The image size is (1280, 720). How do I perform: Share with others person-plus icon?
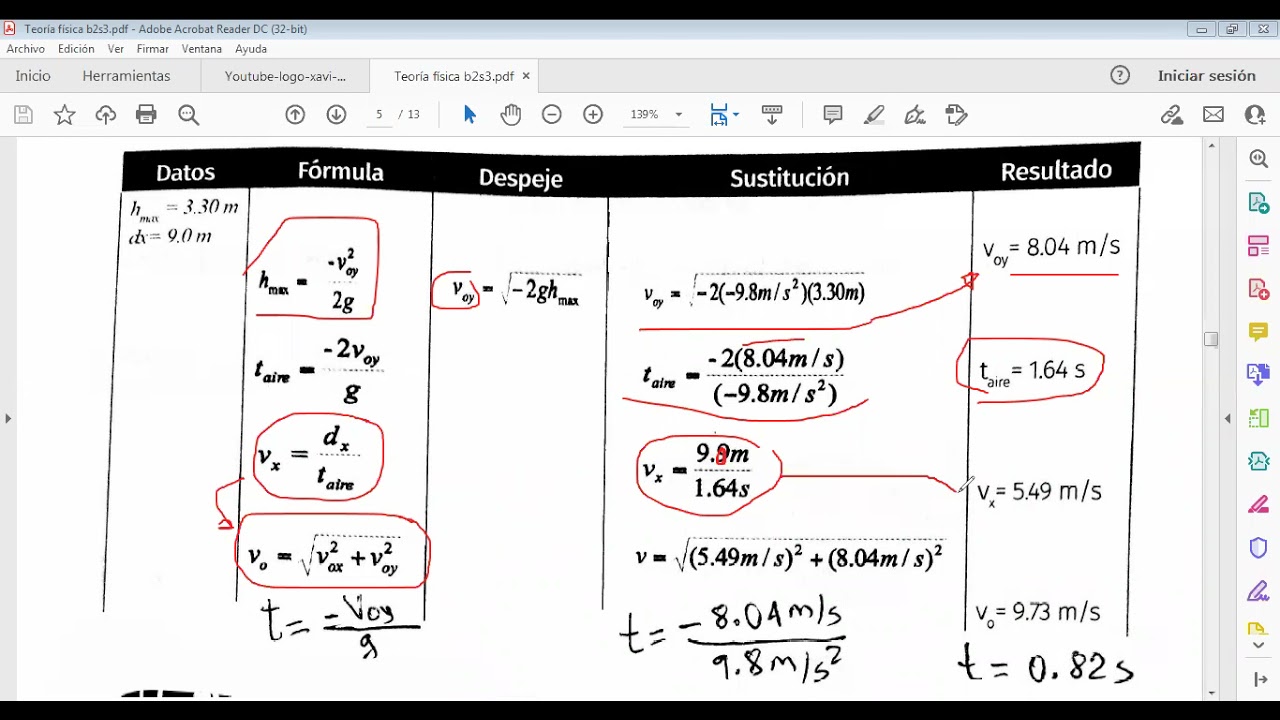pyautogui.click(x=1255, y=115)
